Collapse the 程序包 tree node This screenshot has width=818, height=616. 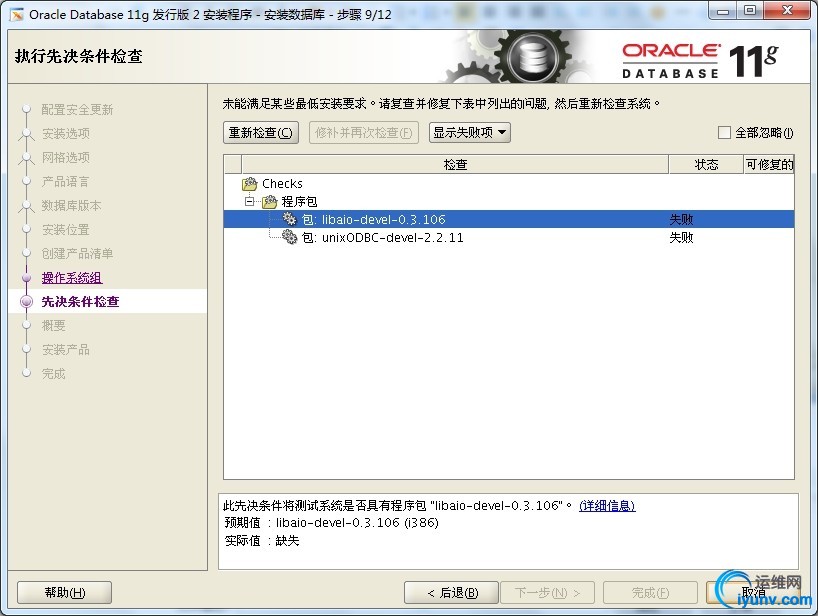point(250,201)
